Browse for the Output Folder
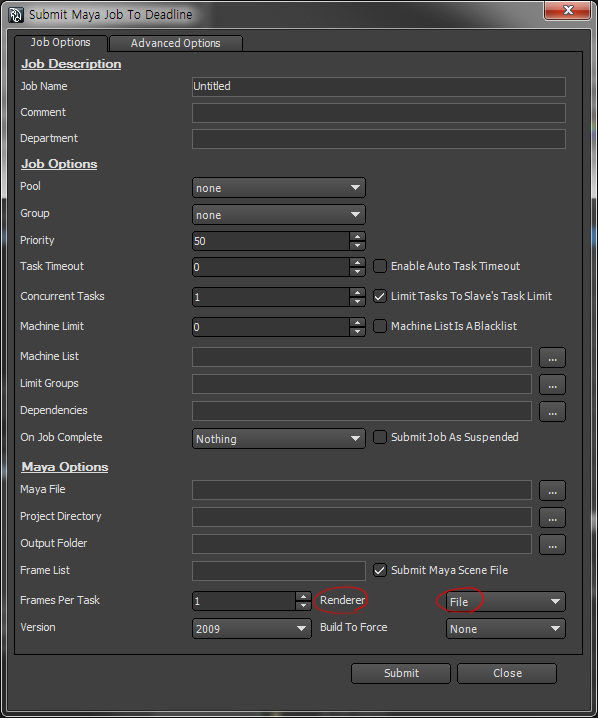Viewport: 598px width, 718px height. coord(552,544)
